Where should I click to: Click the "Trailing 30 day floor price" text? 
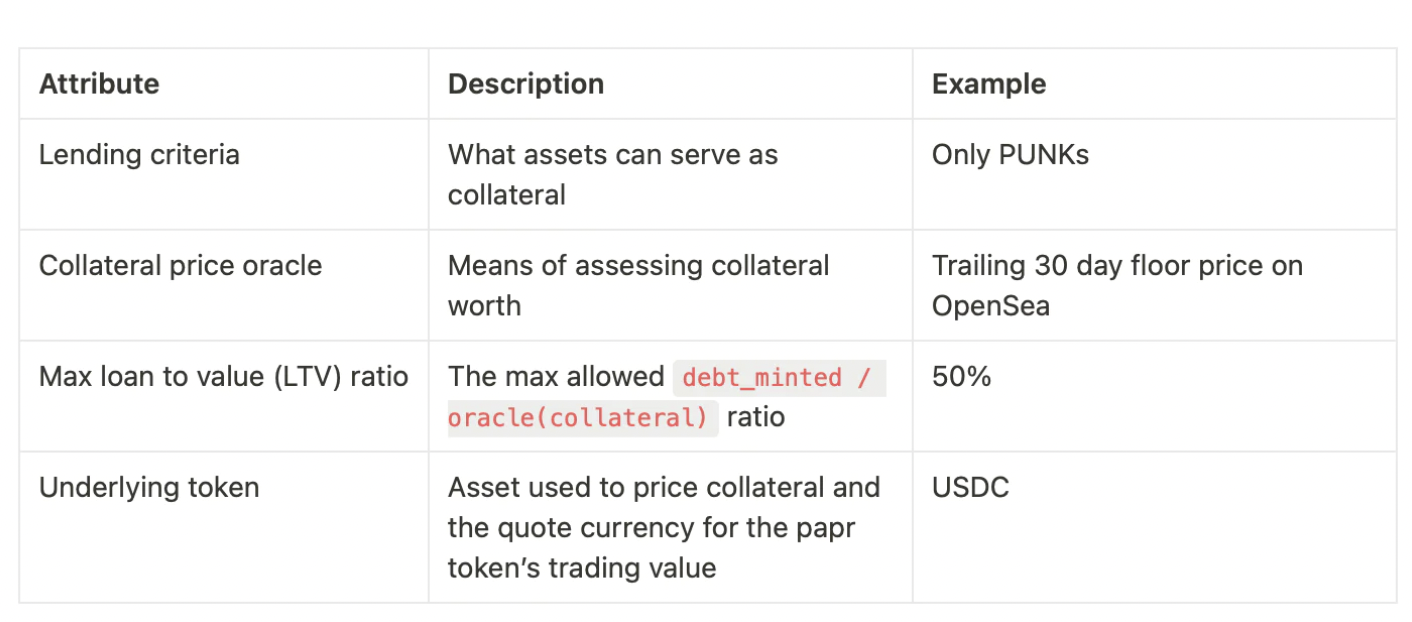1116,266
